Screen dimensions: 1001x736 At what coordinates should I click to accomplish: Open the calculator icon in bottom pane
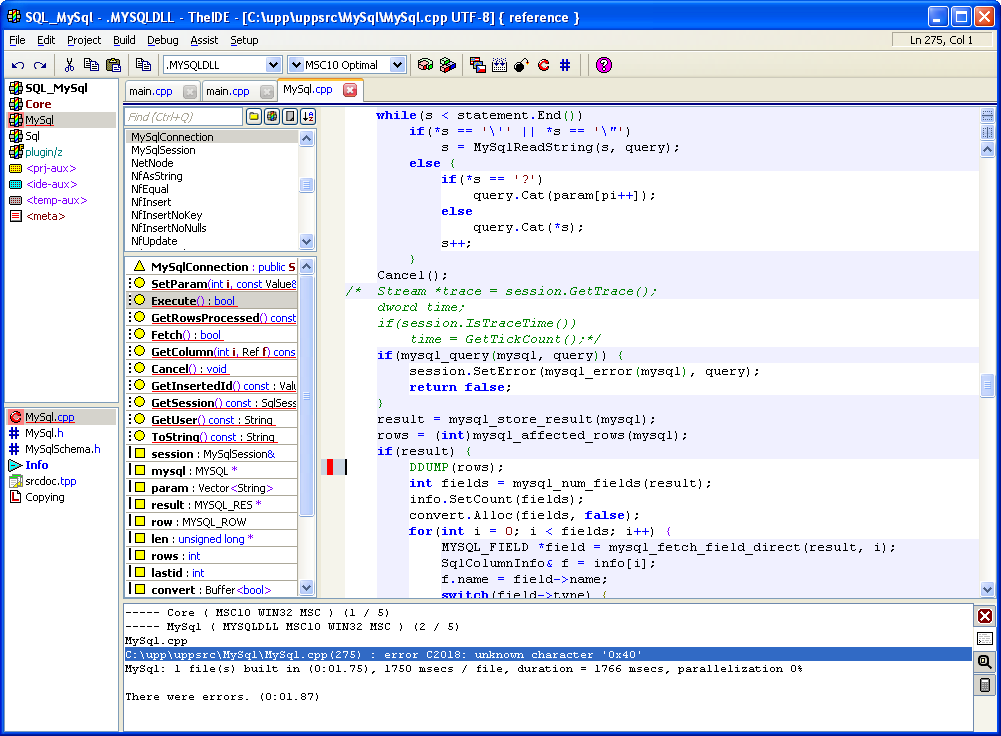[x=985, y=685]
